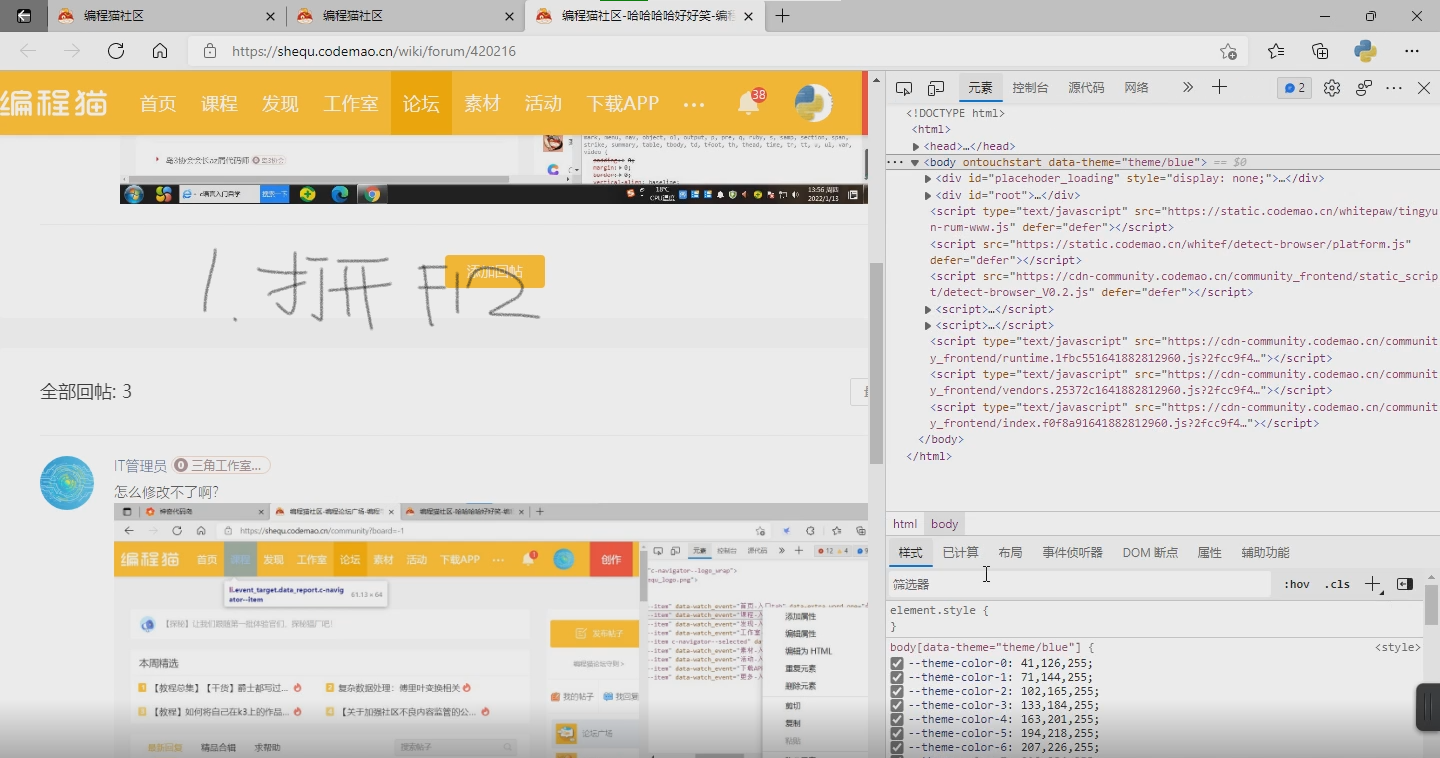Click the Python profile icon in toolbar
The width and height of the screenshot is (1440, 758).
point(1366,51)
